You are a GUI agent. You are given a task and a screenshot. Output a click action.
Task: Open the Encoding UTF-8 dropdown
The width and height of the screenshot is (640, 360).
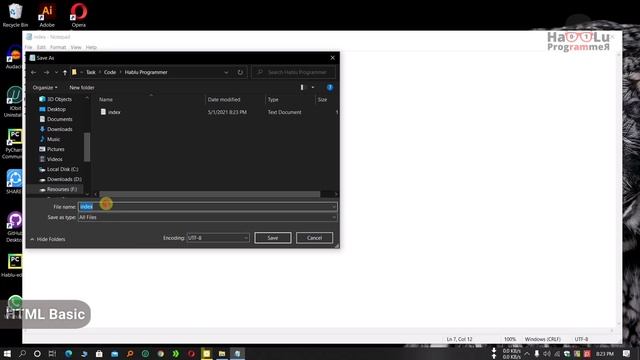click(218, 238)
